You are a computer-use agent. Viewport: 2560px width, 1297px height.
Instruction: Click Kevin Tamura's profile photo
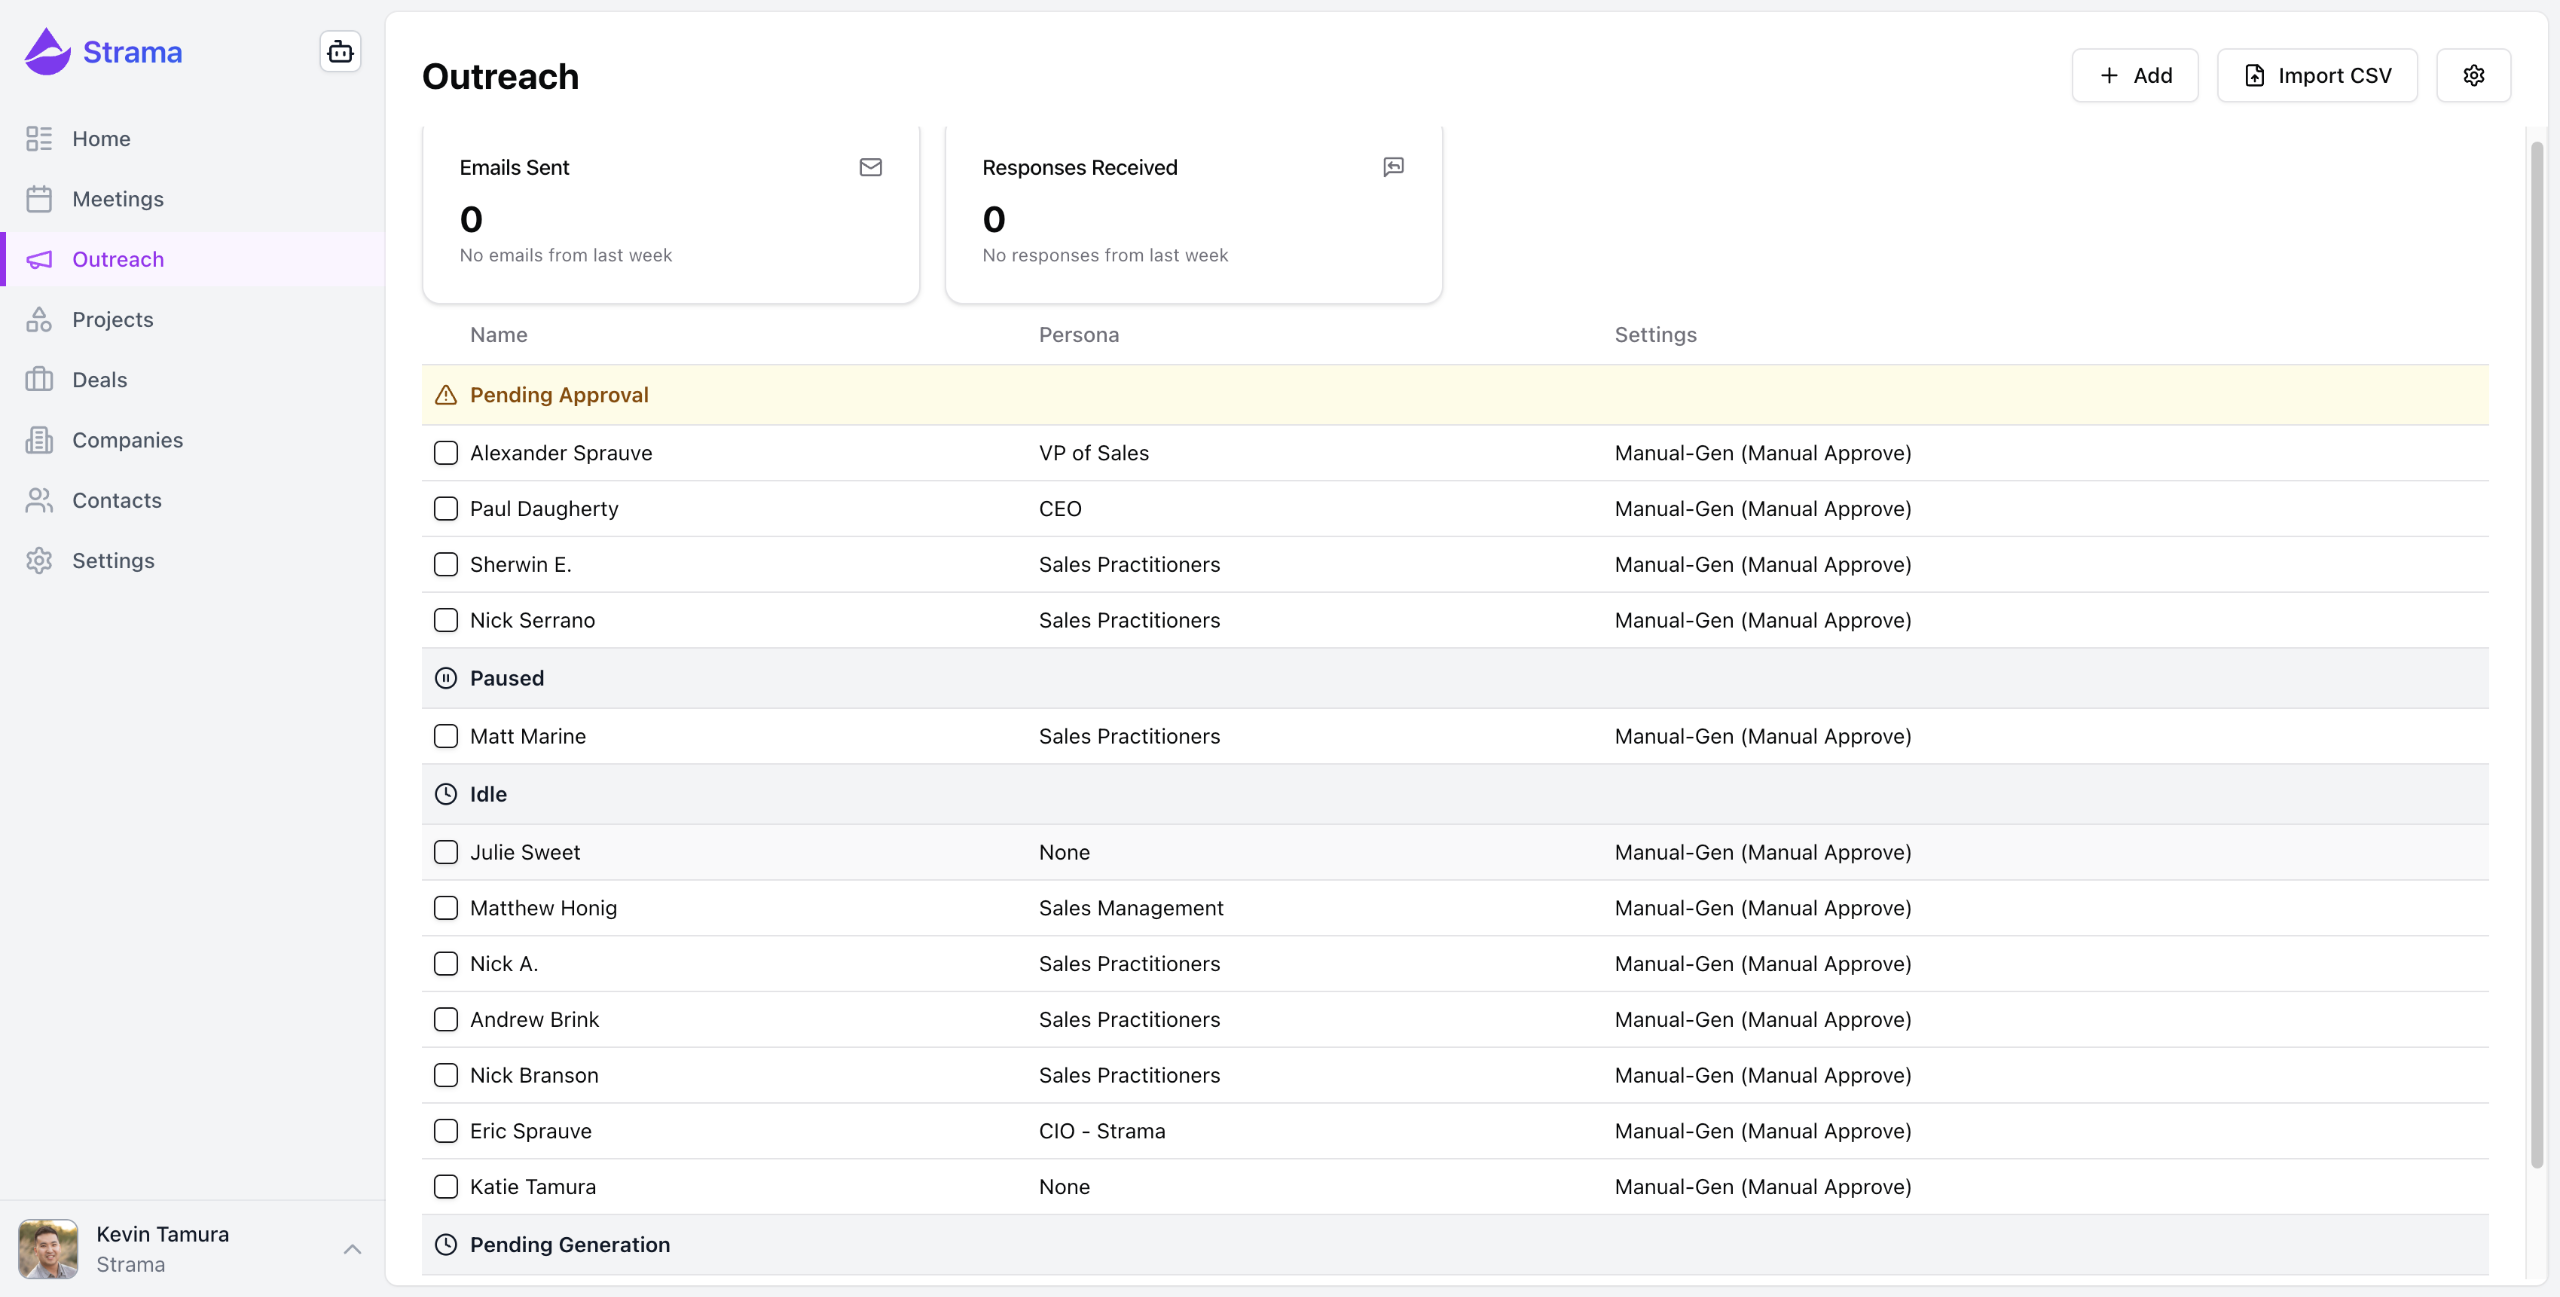[x=48, y=1249]
